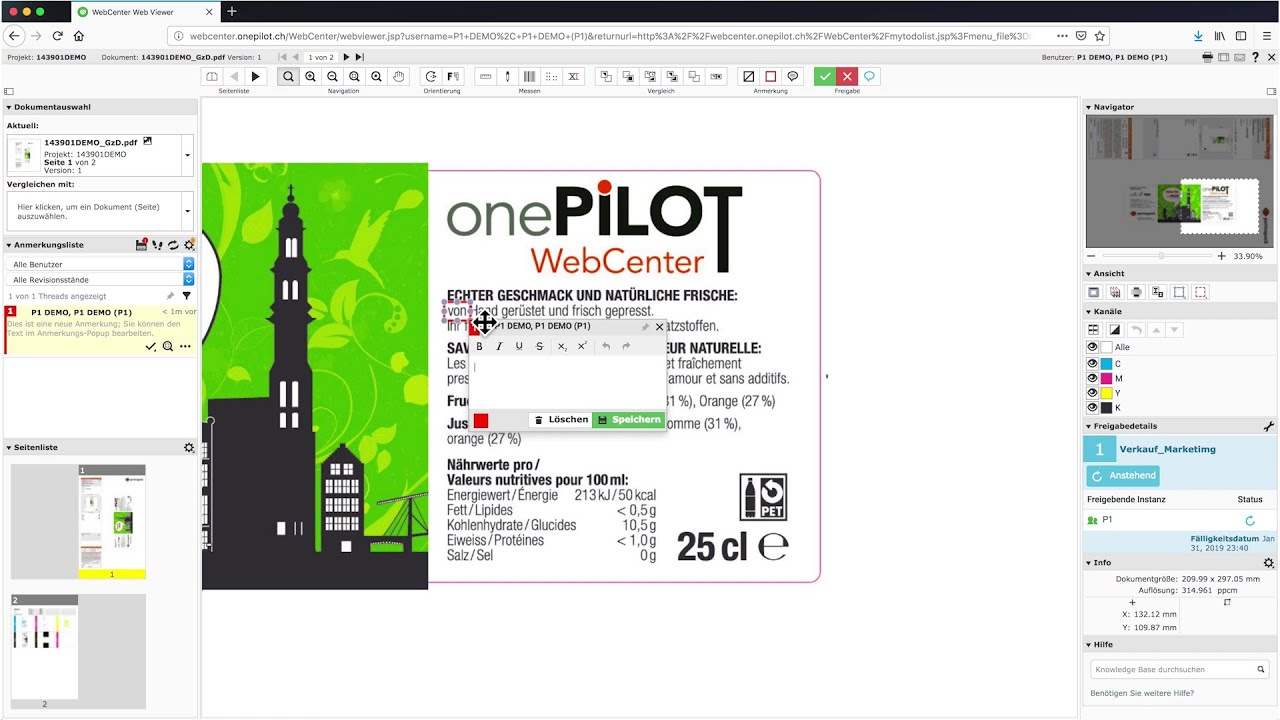
Task: Select the pan hand tool
Action: (398, 76)
